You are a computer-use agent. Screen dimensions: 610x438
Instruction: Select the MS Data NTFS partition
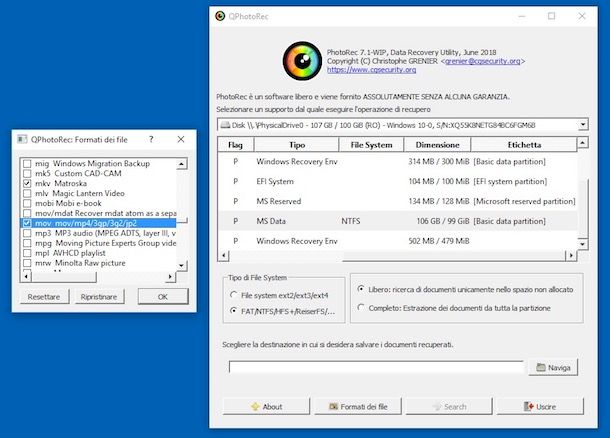398,221
